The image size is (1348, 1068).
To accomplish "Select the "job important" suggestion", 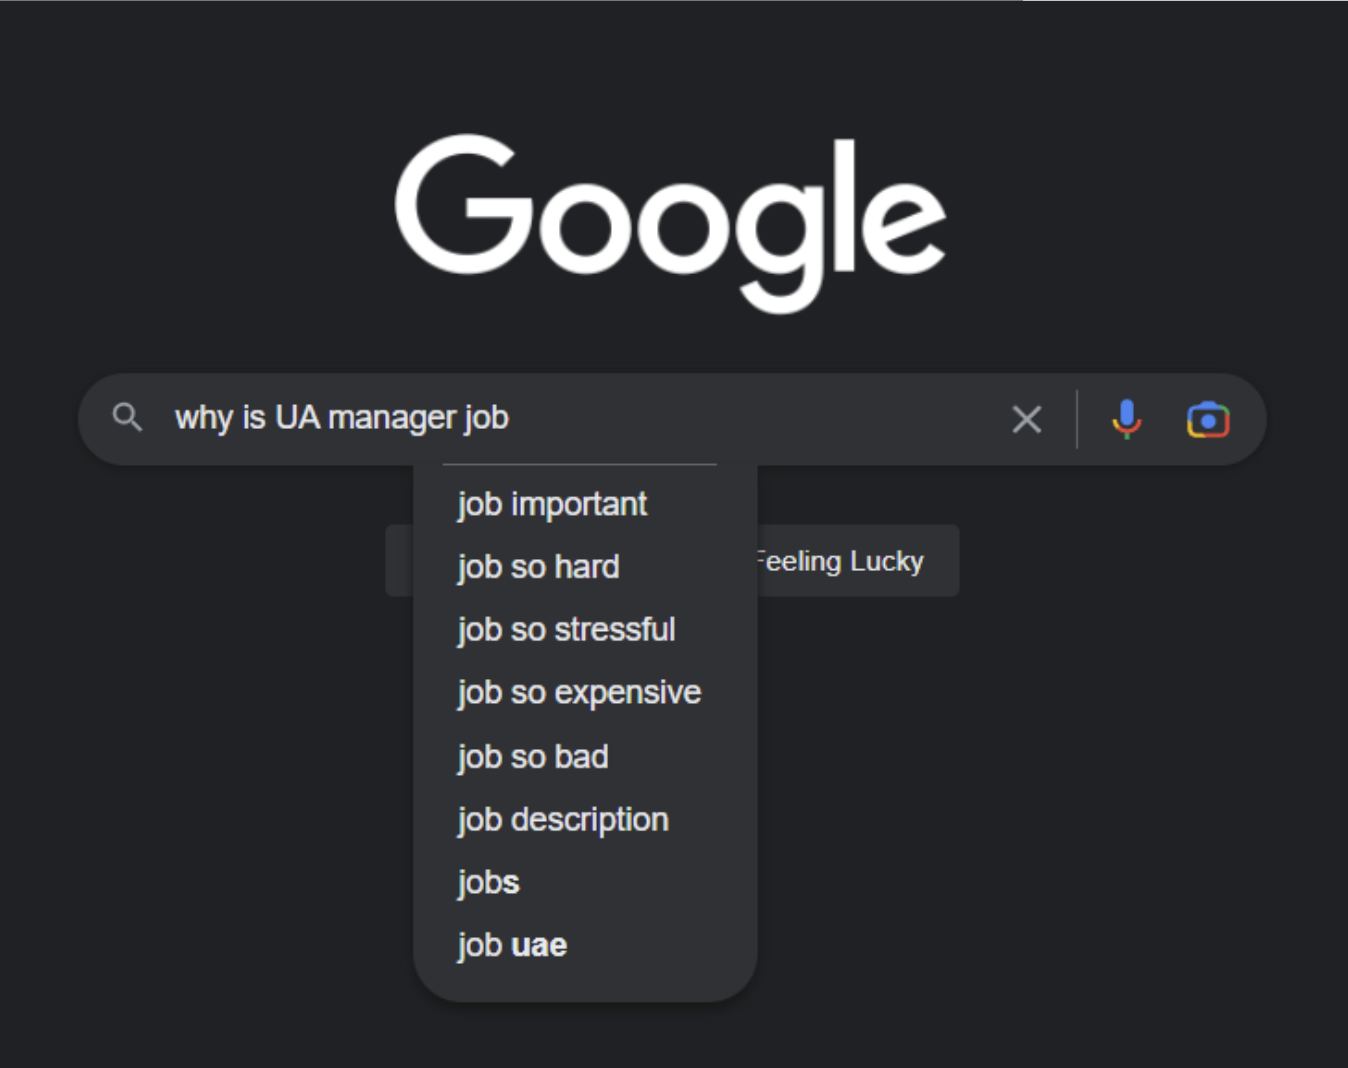I will click(x=585, y=504).
